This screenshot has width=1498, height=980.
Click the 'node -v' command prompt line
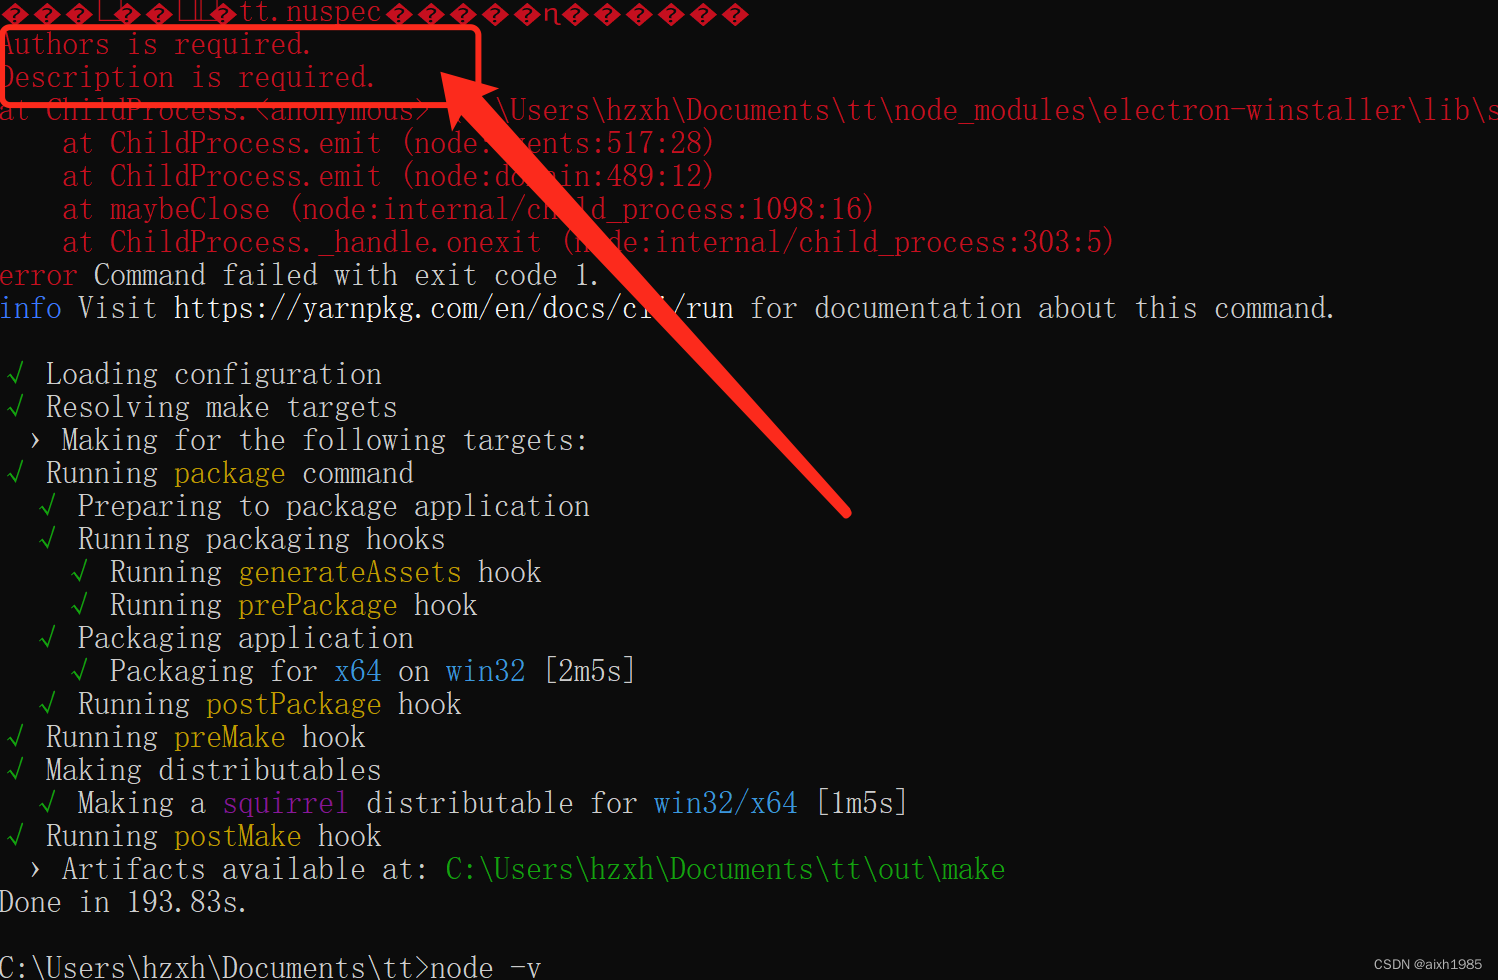click(270, 966)
